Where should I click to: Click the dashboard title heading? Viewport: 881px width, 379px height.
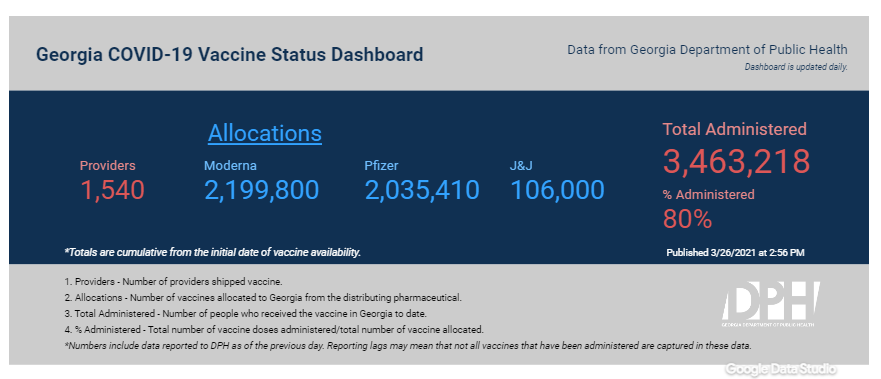[229, 54]
